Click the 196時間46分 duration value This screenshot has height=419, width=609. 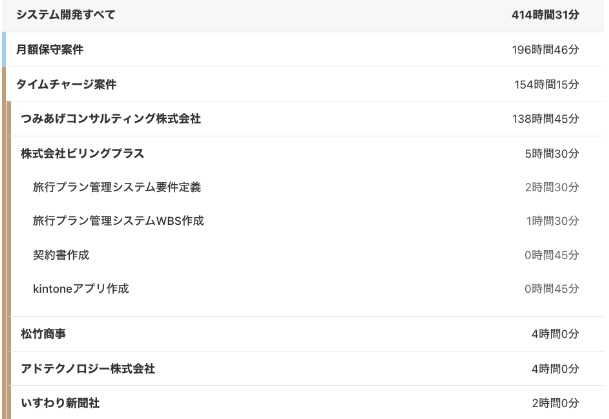(545, 50)
